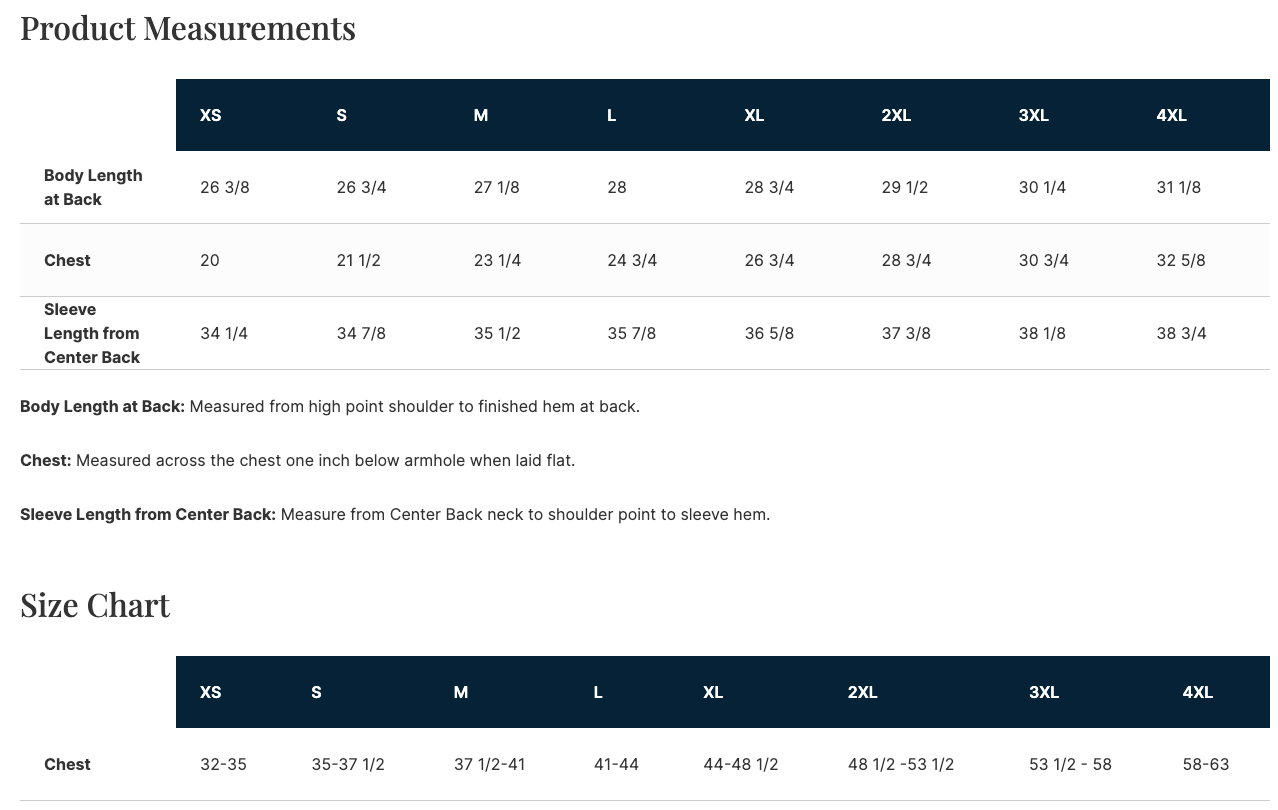Click Chest row label in Product Measurements table
This screenshot has width=1278, height=810.
tap(67, 260)
